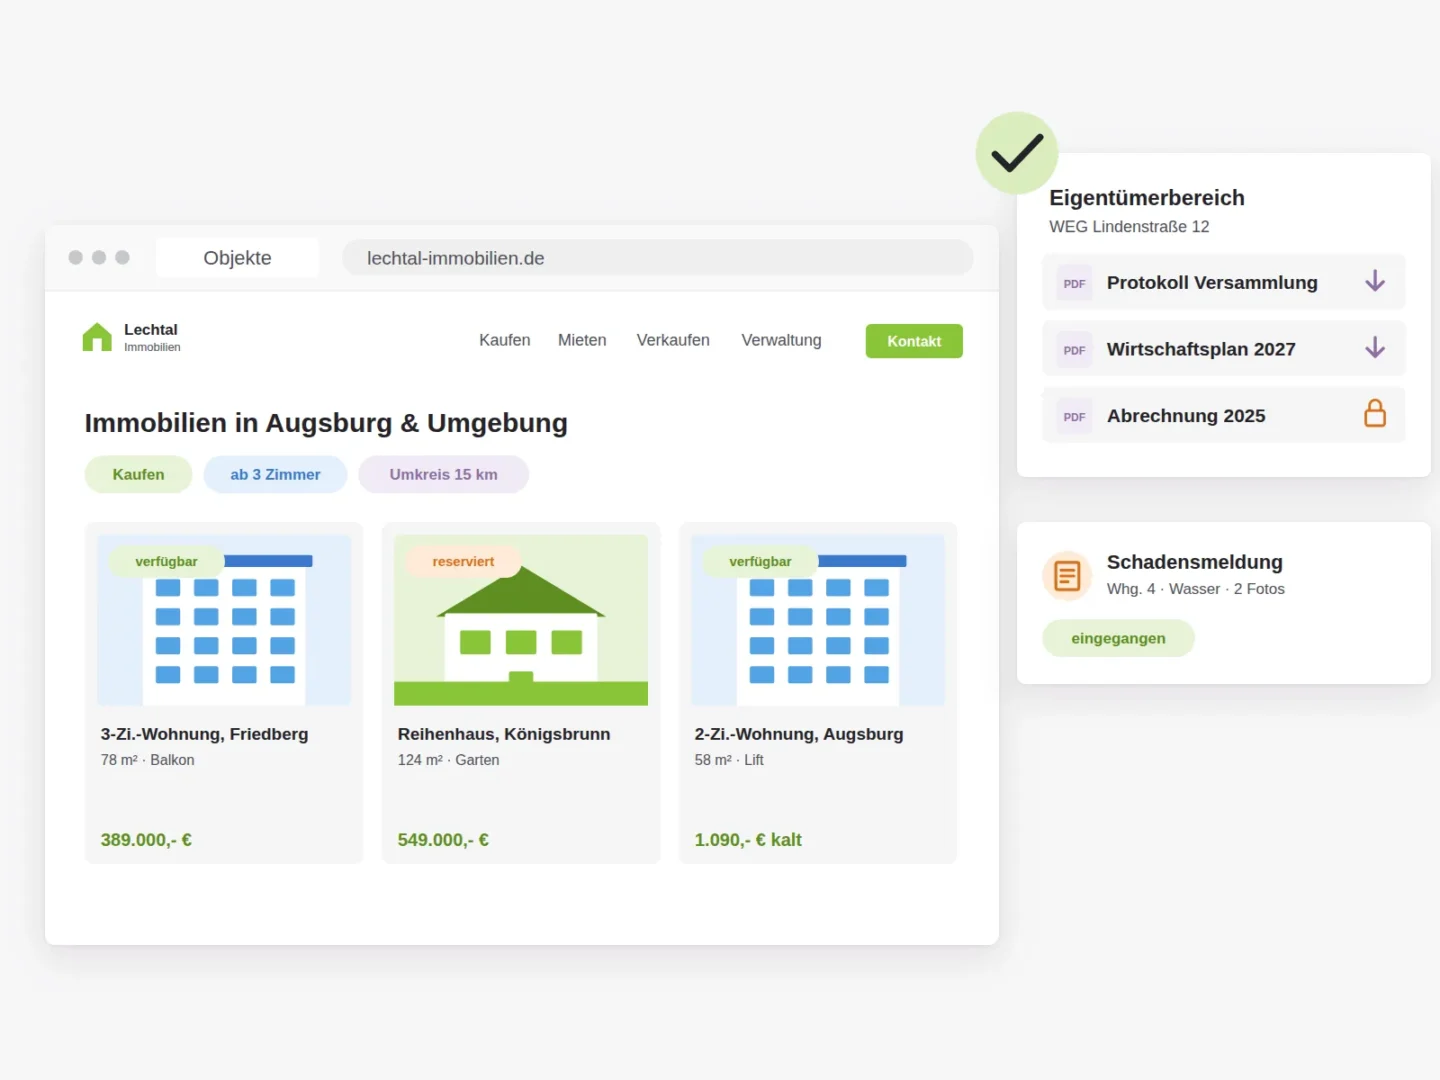Click the reserviert badge on Reihenhaus
Viewport: 1440px width, 1080px height.
pos(463,561)
